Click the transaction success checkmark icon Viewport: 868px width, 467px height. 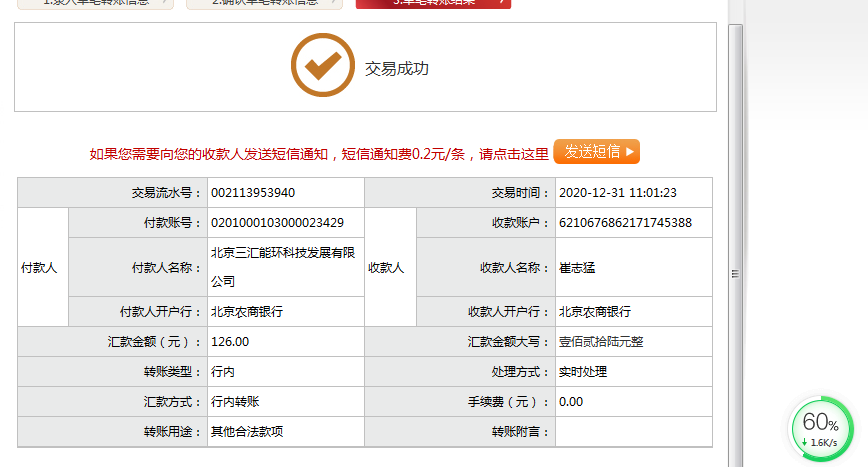point(322,66)
